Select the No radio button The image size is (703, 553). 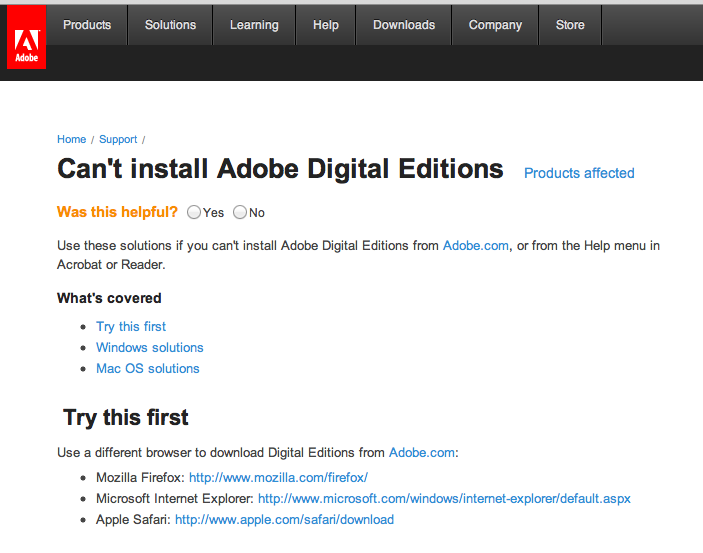click(240, 212)
